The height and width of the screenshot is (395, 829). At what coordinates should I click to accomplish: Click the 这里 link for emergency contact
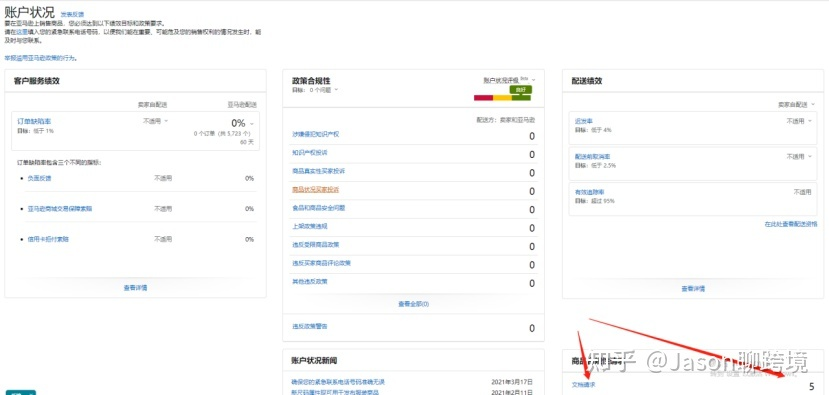(21, 32)
